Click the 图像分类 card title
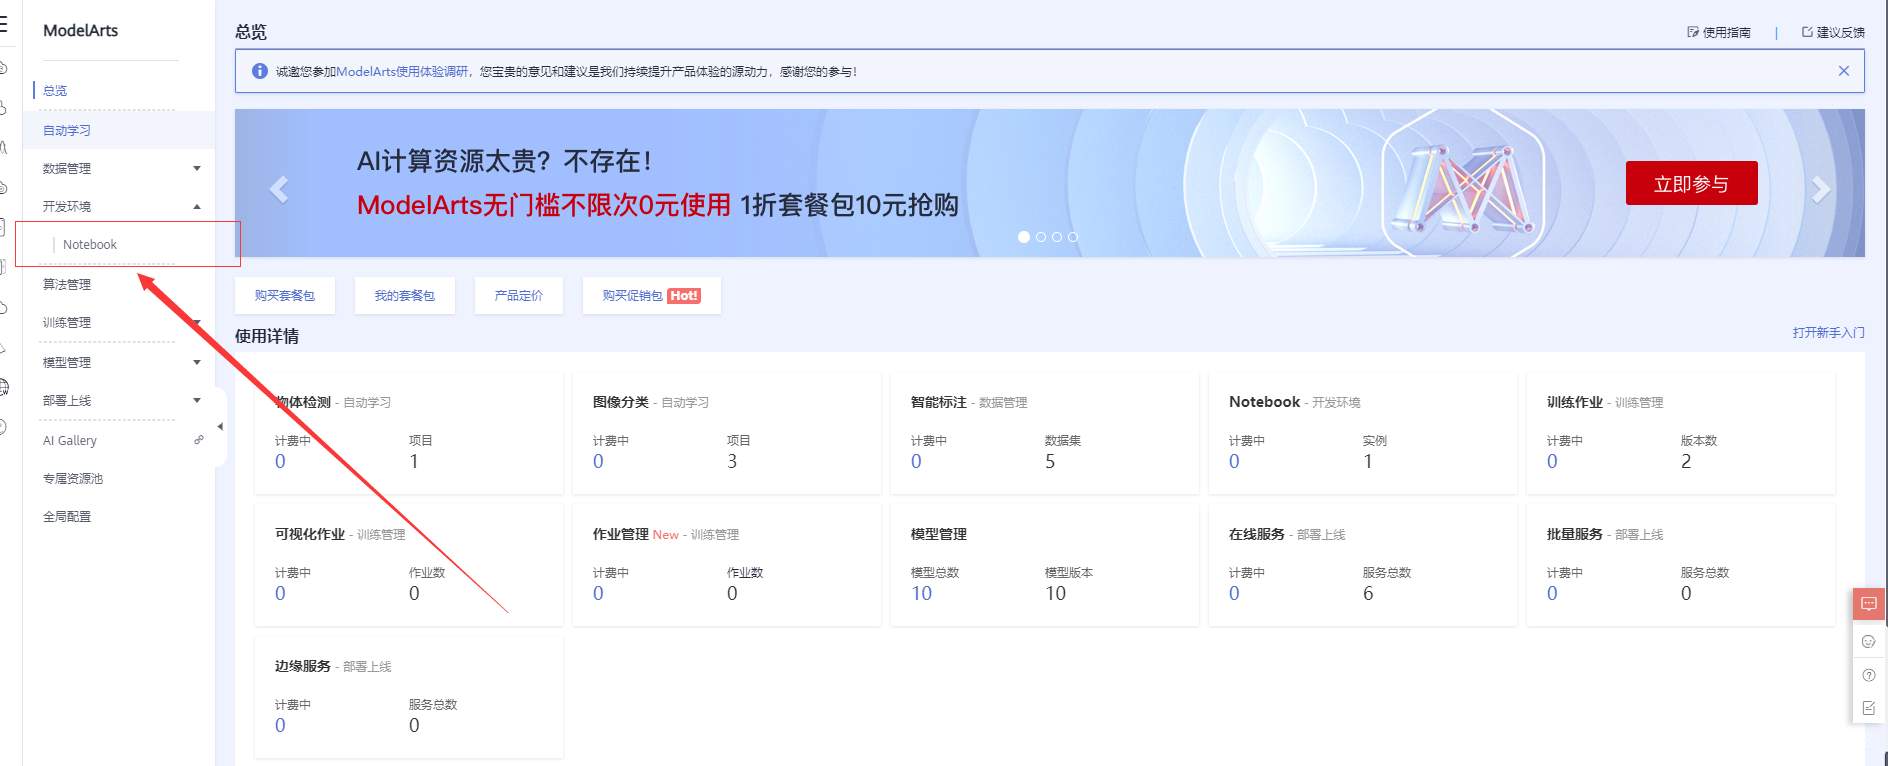This screenshot has width=1888, height=766. 621,402
